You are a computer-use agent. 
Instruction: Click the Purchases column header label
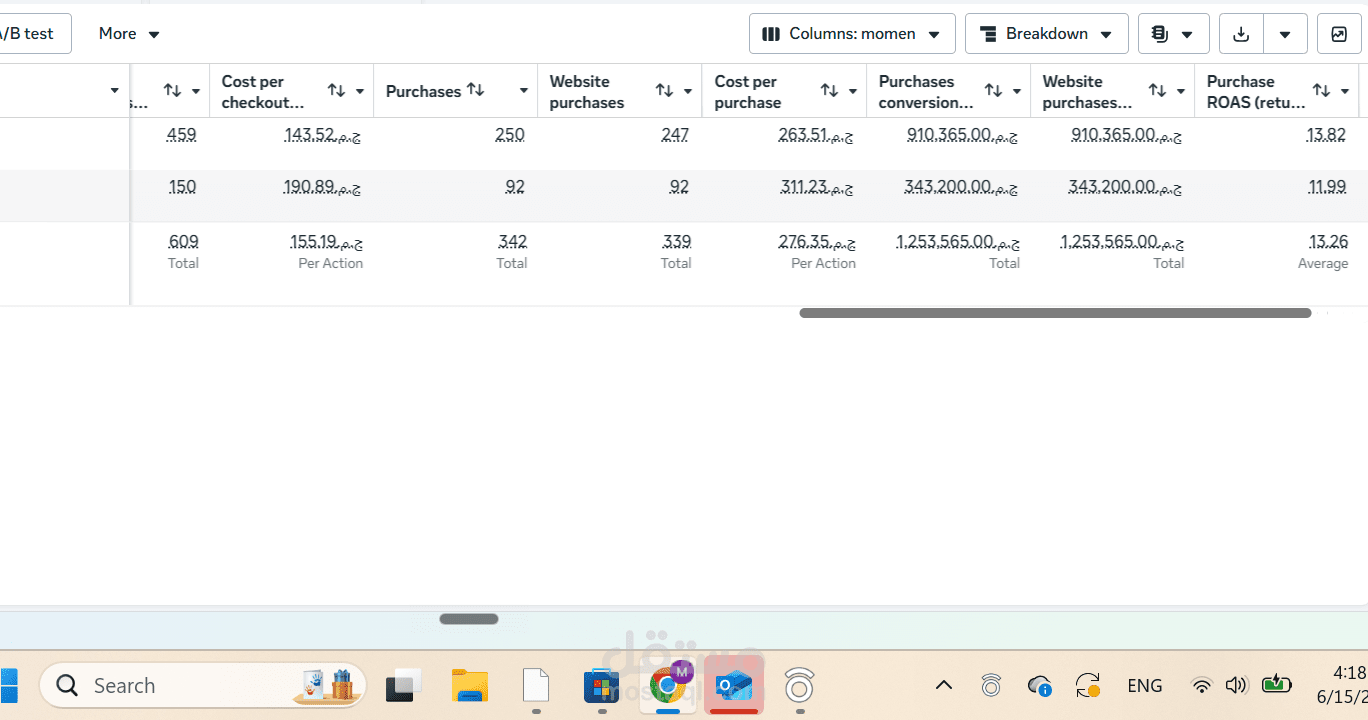[423, 92]
